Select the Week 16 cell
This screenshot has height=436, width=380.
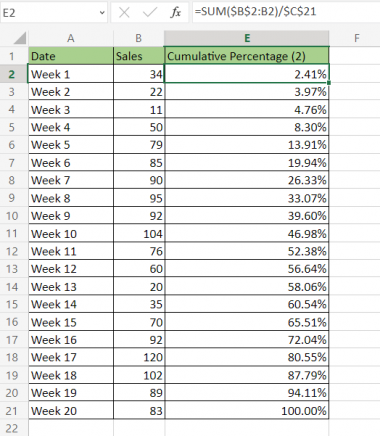click(x=71, y=340)
